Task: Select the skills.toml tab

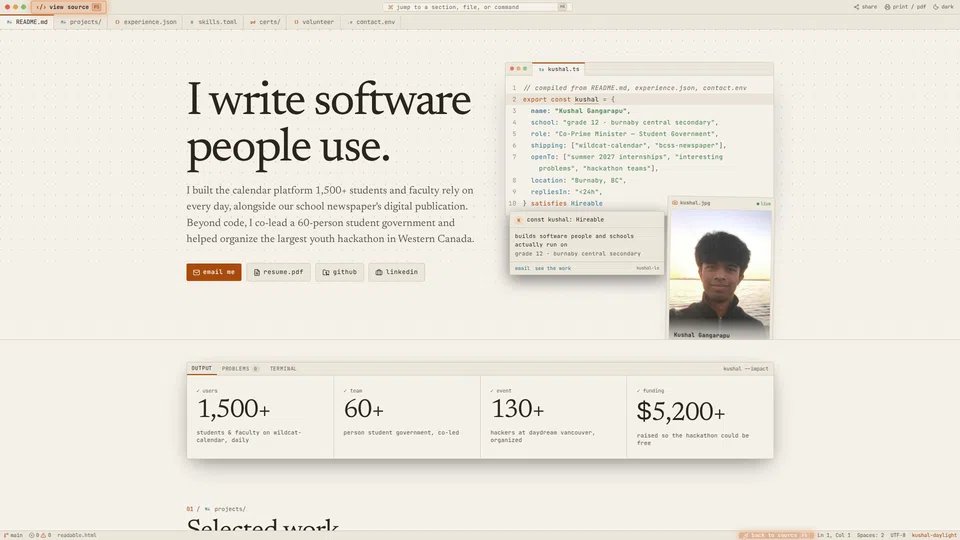Action: pos(213,22)
